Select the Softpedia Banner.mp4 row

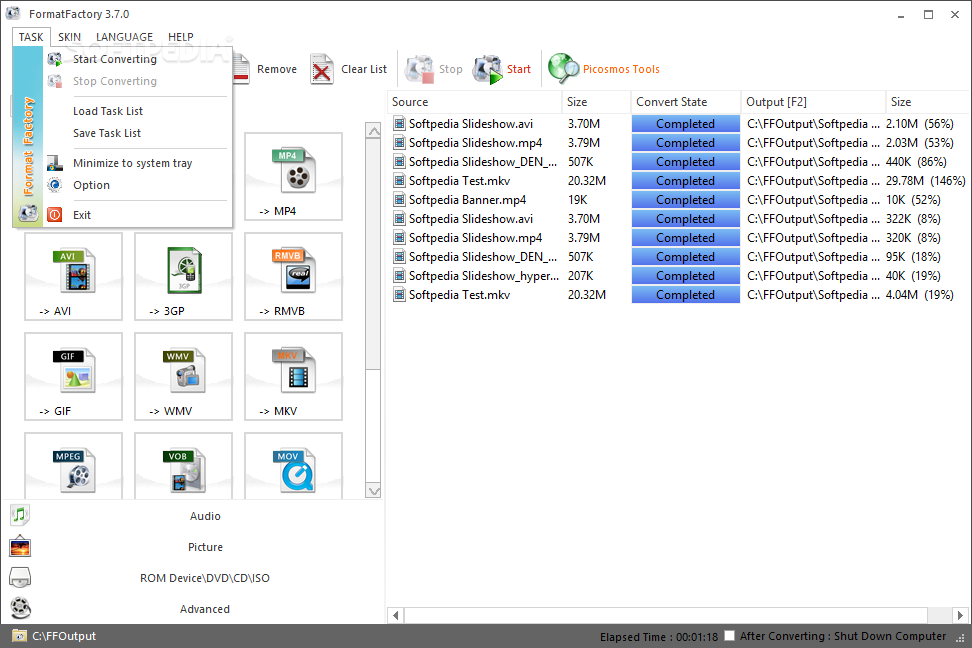(678, 200)
